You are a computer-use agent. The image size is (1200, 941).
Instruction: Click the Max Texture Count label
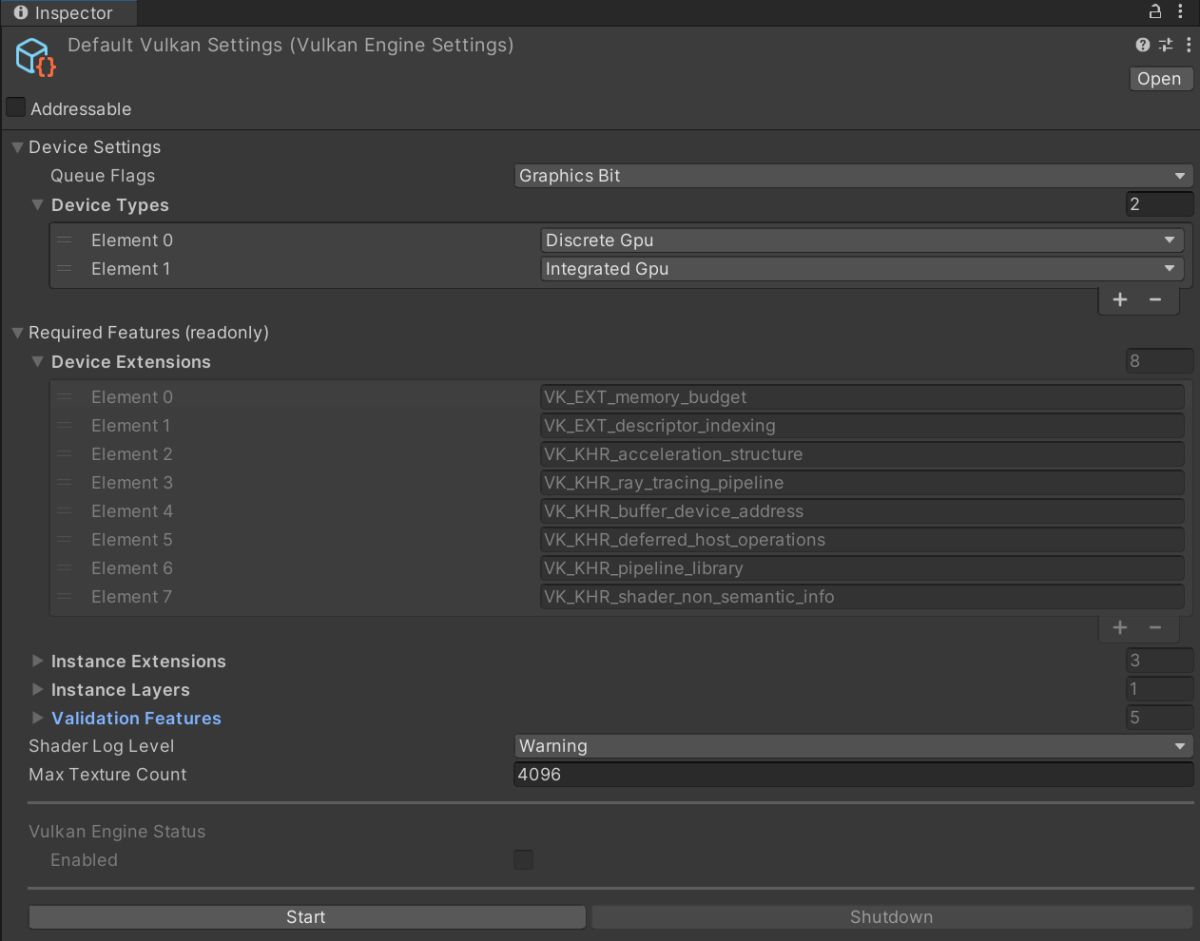[107, 775]
